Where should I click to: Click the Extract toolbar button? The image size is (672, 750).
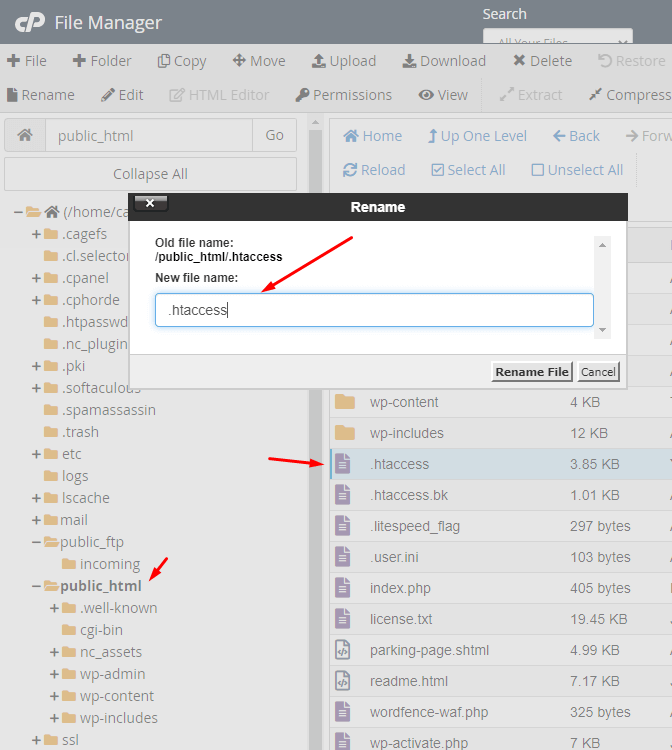pyautogui.click(x=530, y=95)
